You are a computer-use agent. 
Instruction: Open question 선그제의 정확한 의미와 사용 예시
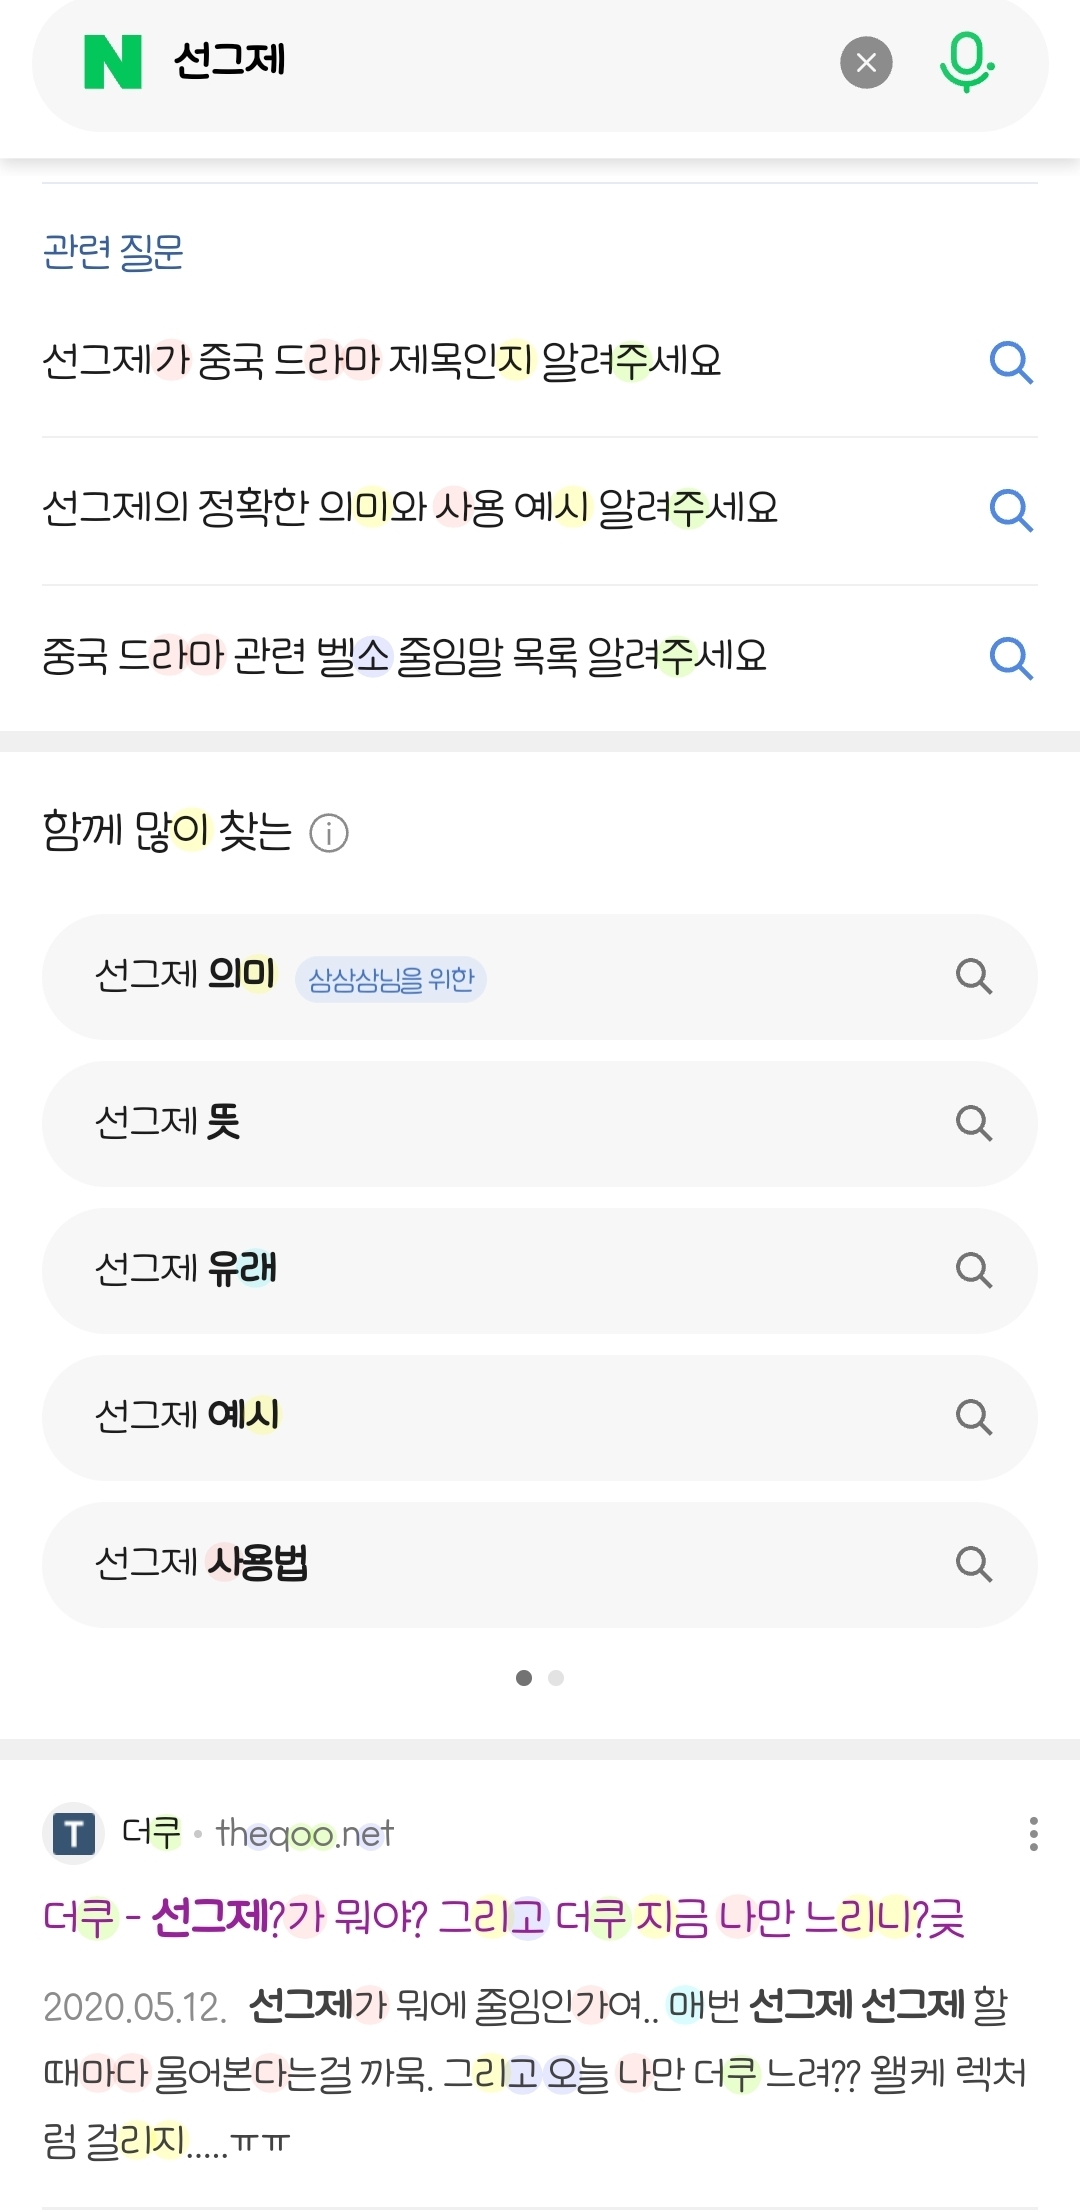[x=410, y=508]
